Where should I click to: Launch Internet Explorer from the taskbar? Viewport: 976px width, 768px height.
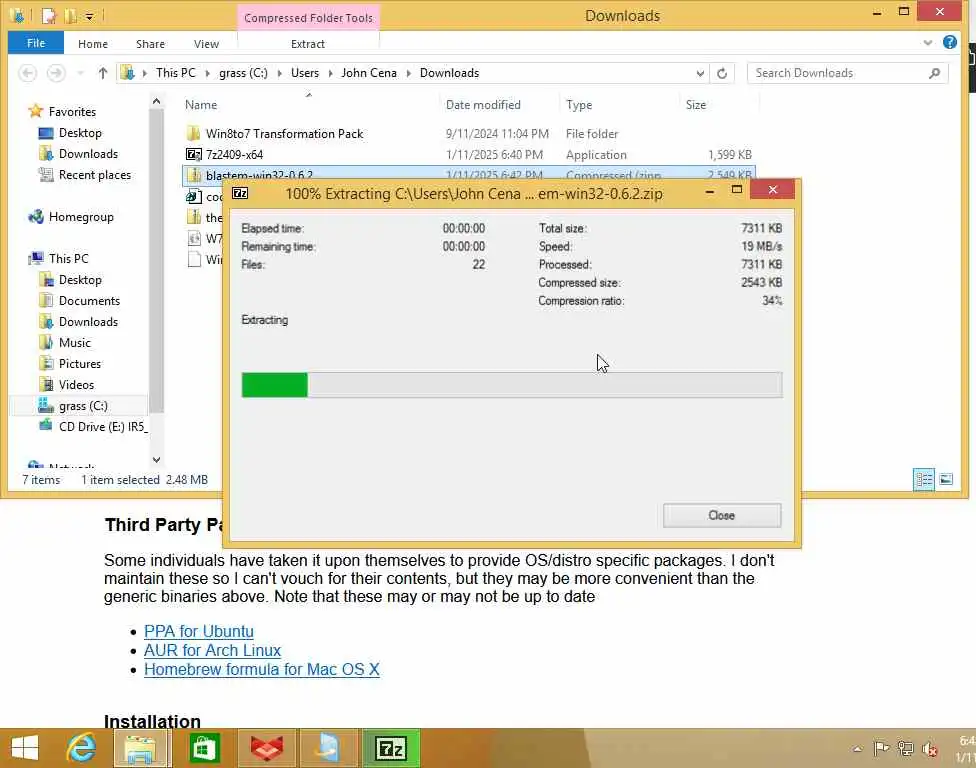[81, 748]
